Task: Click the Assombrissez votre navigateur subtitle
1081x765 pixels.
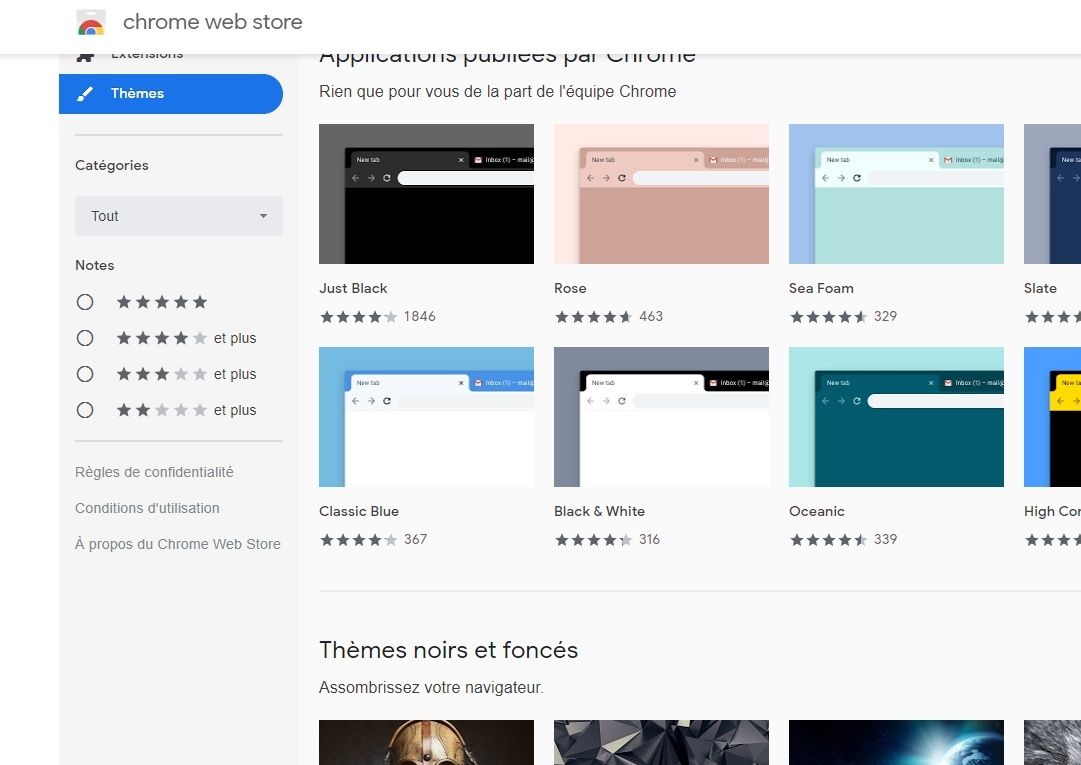Action: point(431,688)
